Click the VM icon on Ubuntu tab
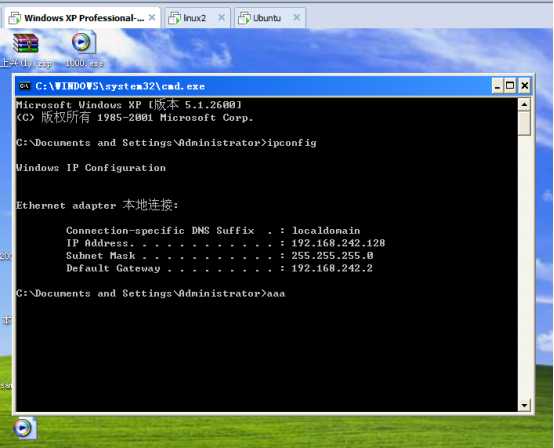Screen dimensions: 554x448 [x=244, y=18]
